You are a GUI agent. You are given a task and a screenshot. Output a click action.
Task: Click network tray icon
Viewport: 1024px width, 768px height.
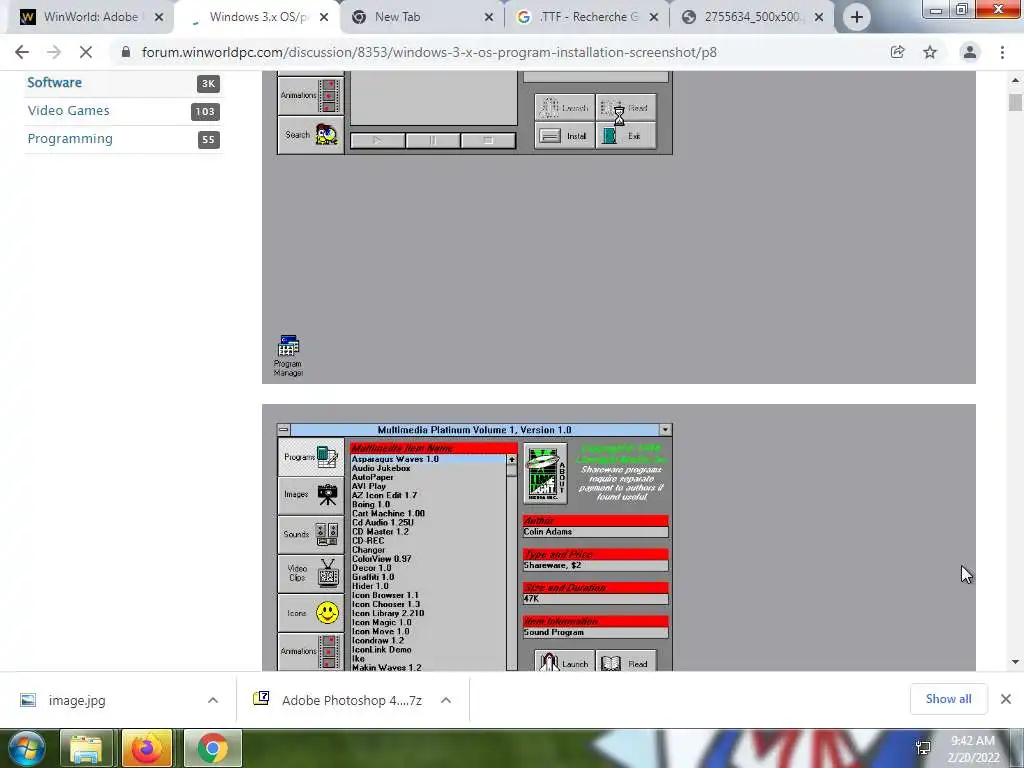[923, 748]
